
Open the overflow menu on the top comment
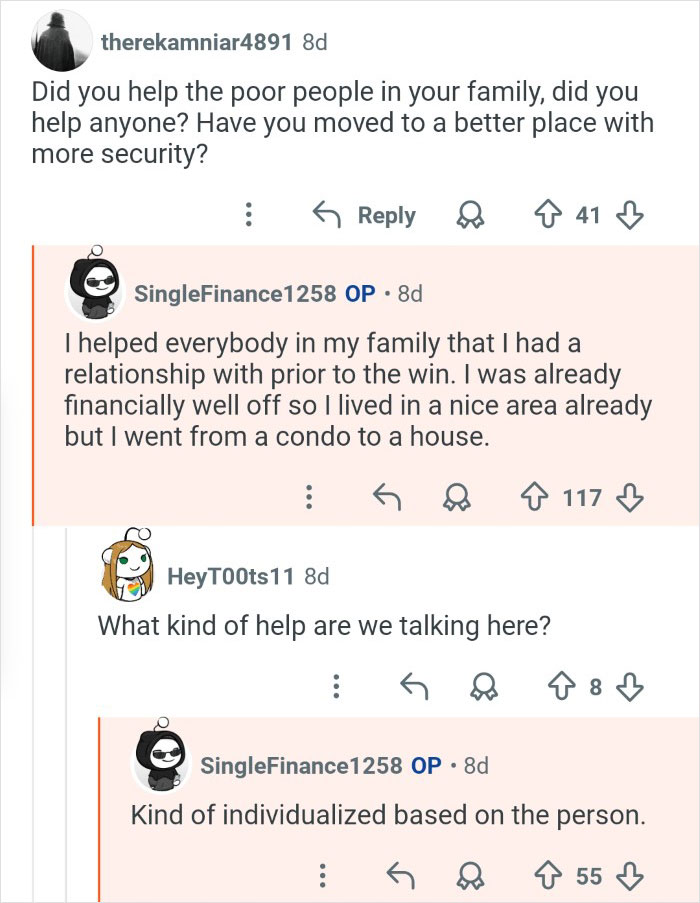[248, 215]
